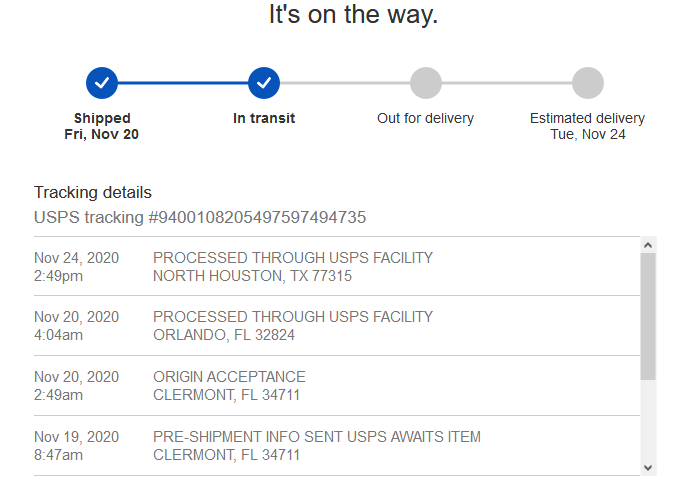The image size is (674, 497).
Task: Click the In transit label
Action: [264, 118]
